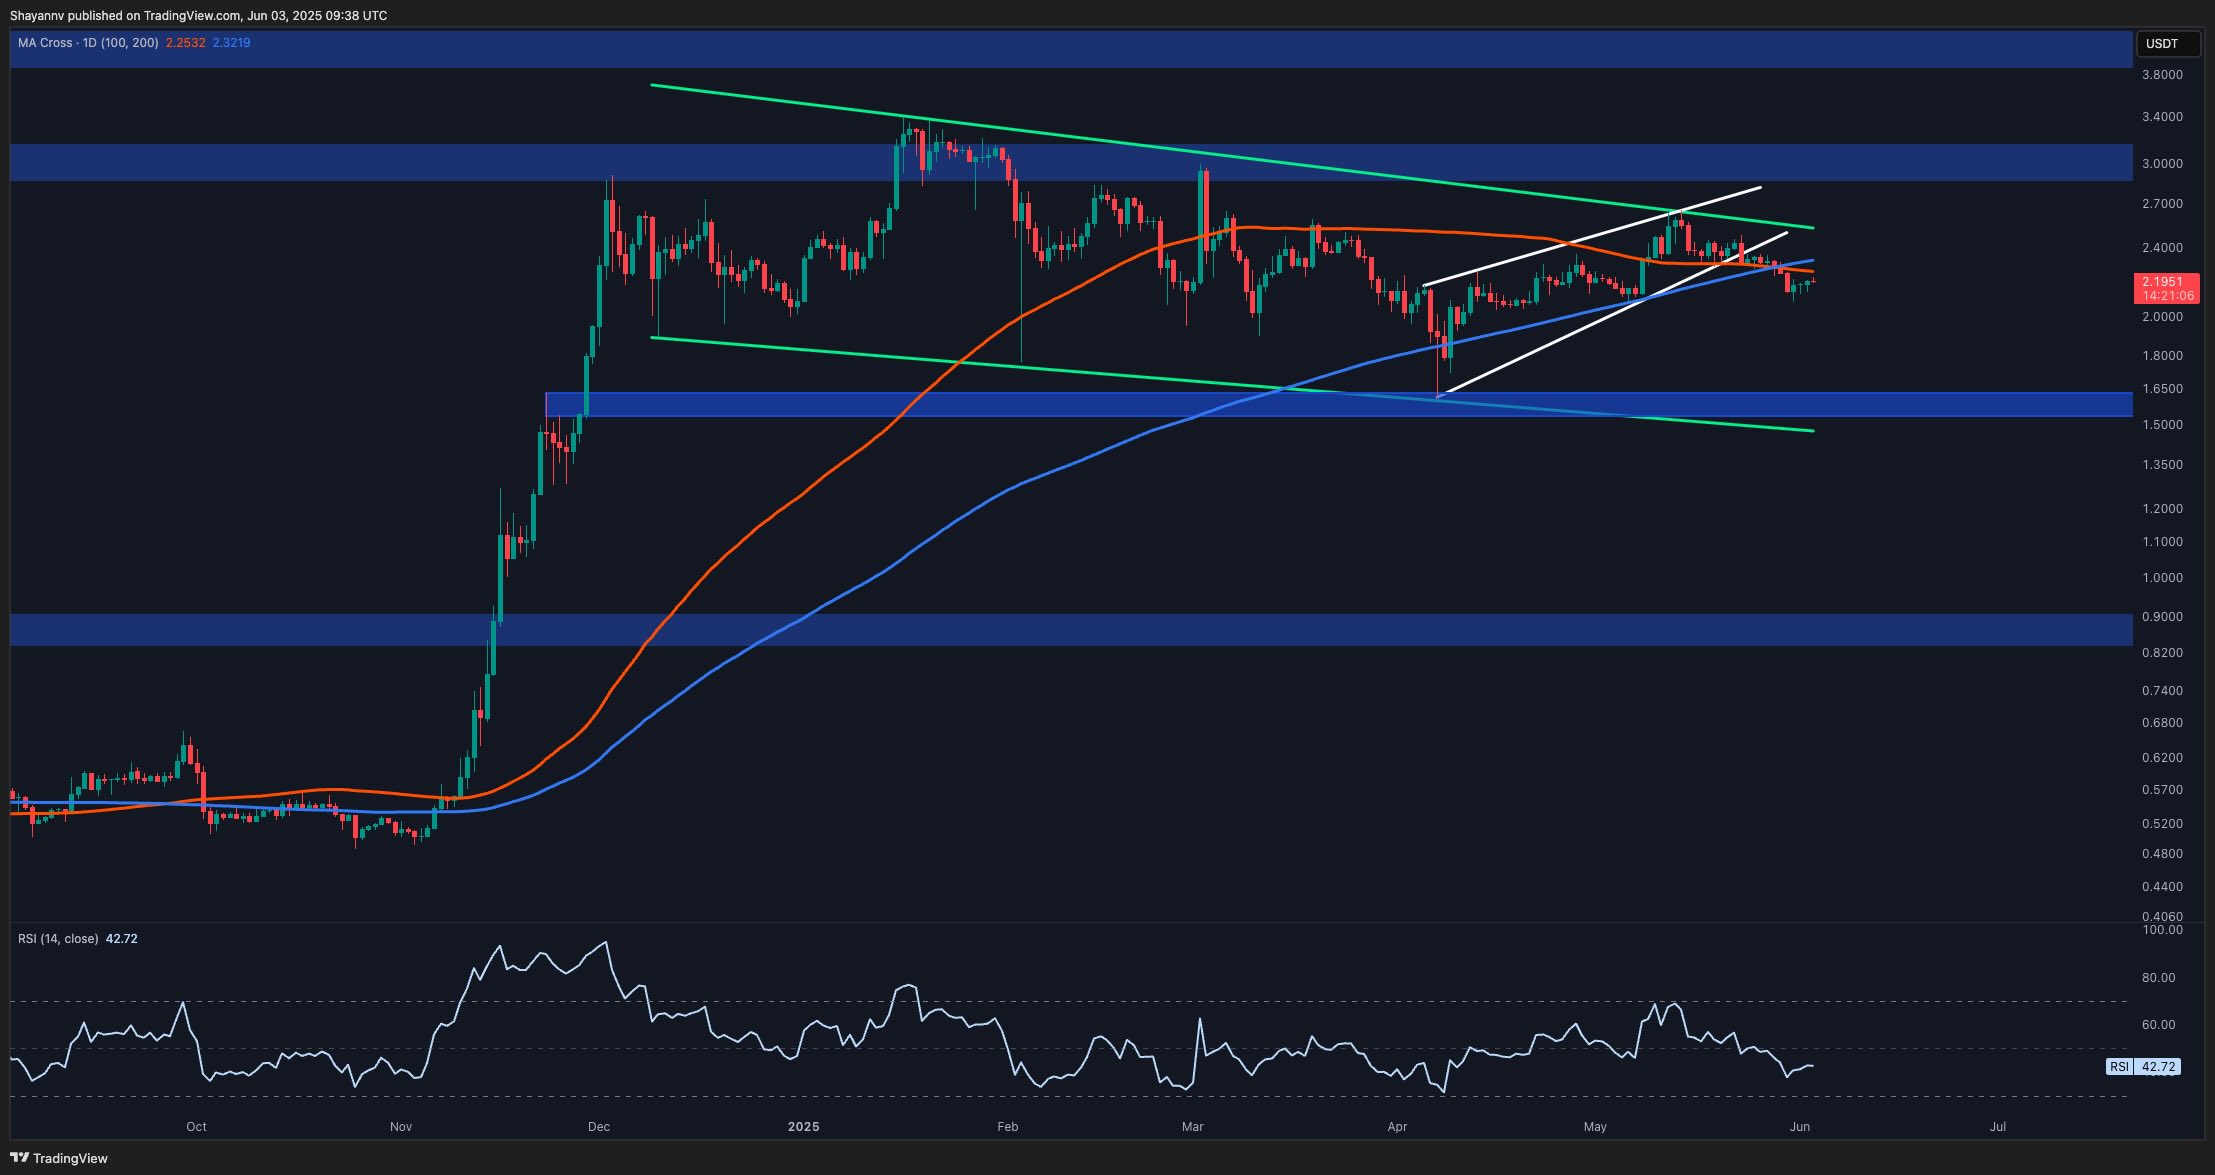Click the Jun label on the time axis
The width and height of the screenshot is (2215, 1175).
click(x=1799, y=1127)
